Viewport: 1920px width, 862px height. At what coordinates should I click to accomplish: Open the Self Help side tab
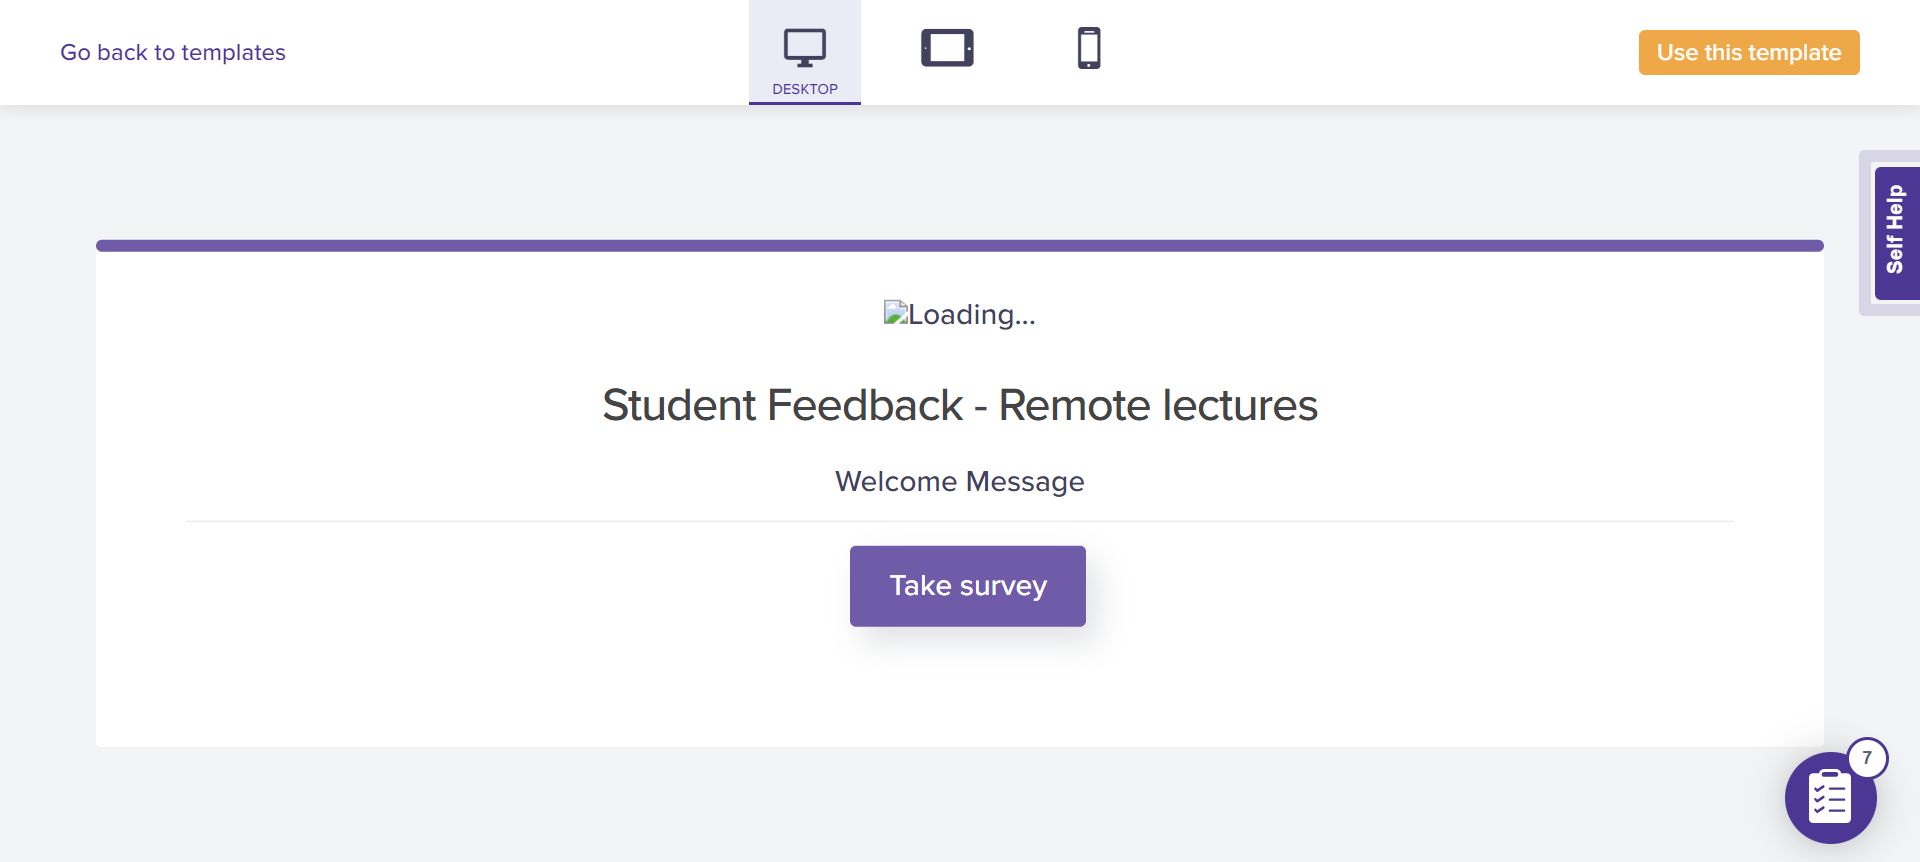pos(1895,231)
